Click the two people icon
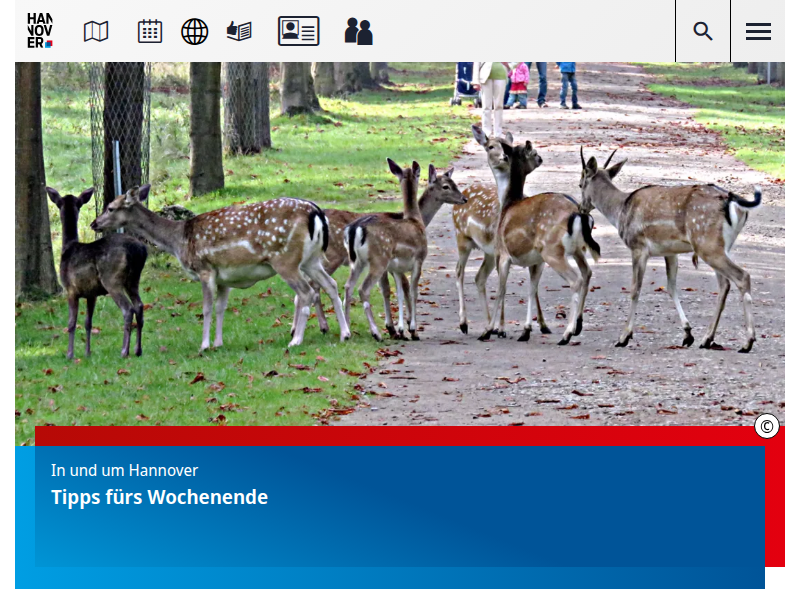The width and height of the screenshot is (800, 600). (359, 32)
